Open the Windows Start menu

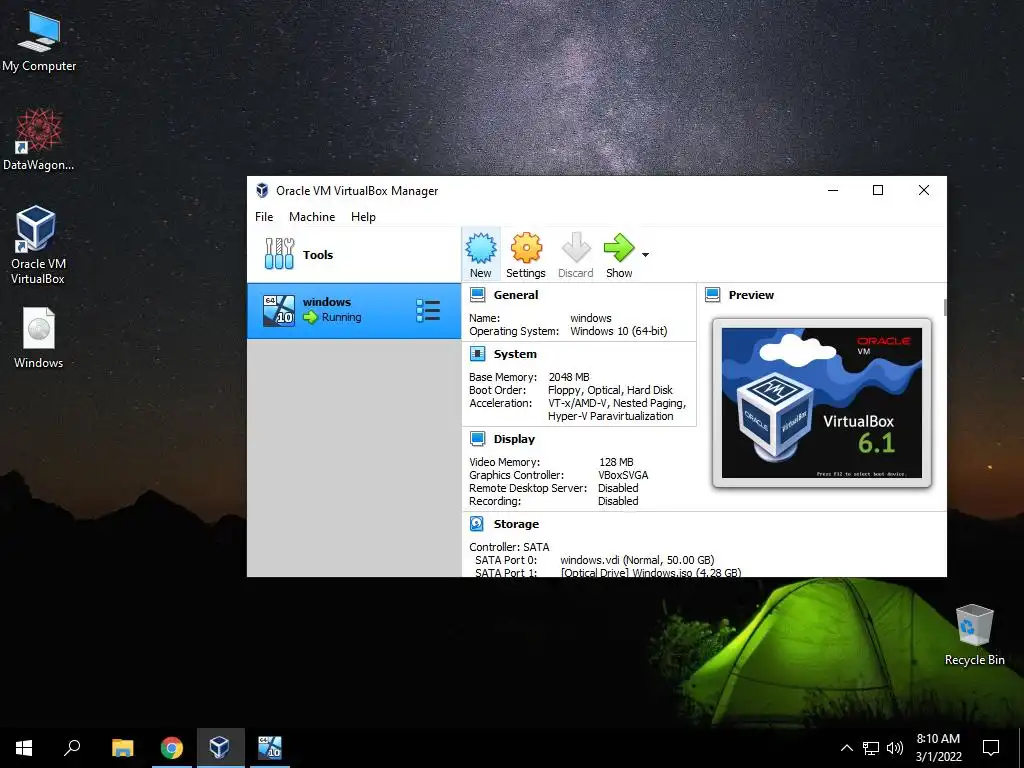coord(24,748)
